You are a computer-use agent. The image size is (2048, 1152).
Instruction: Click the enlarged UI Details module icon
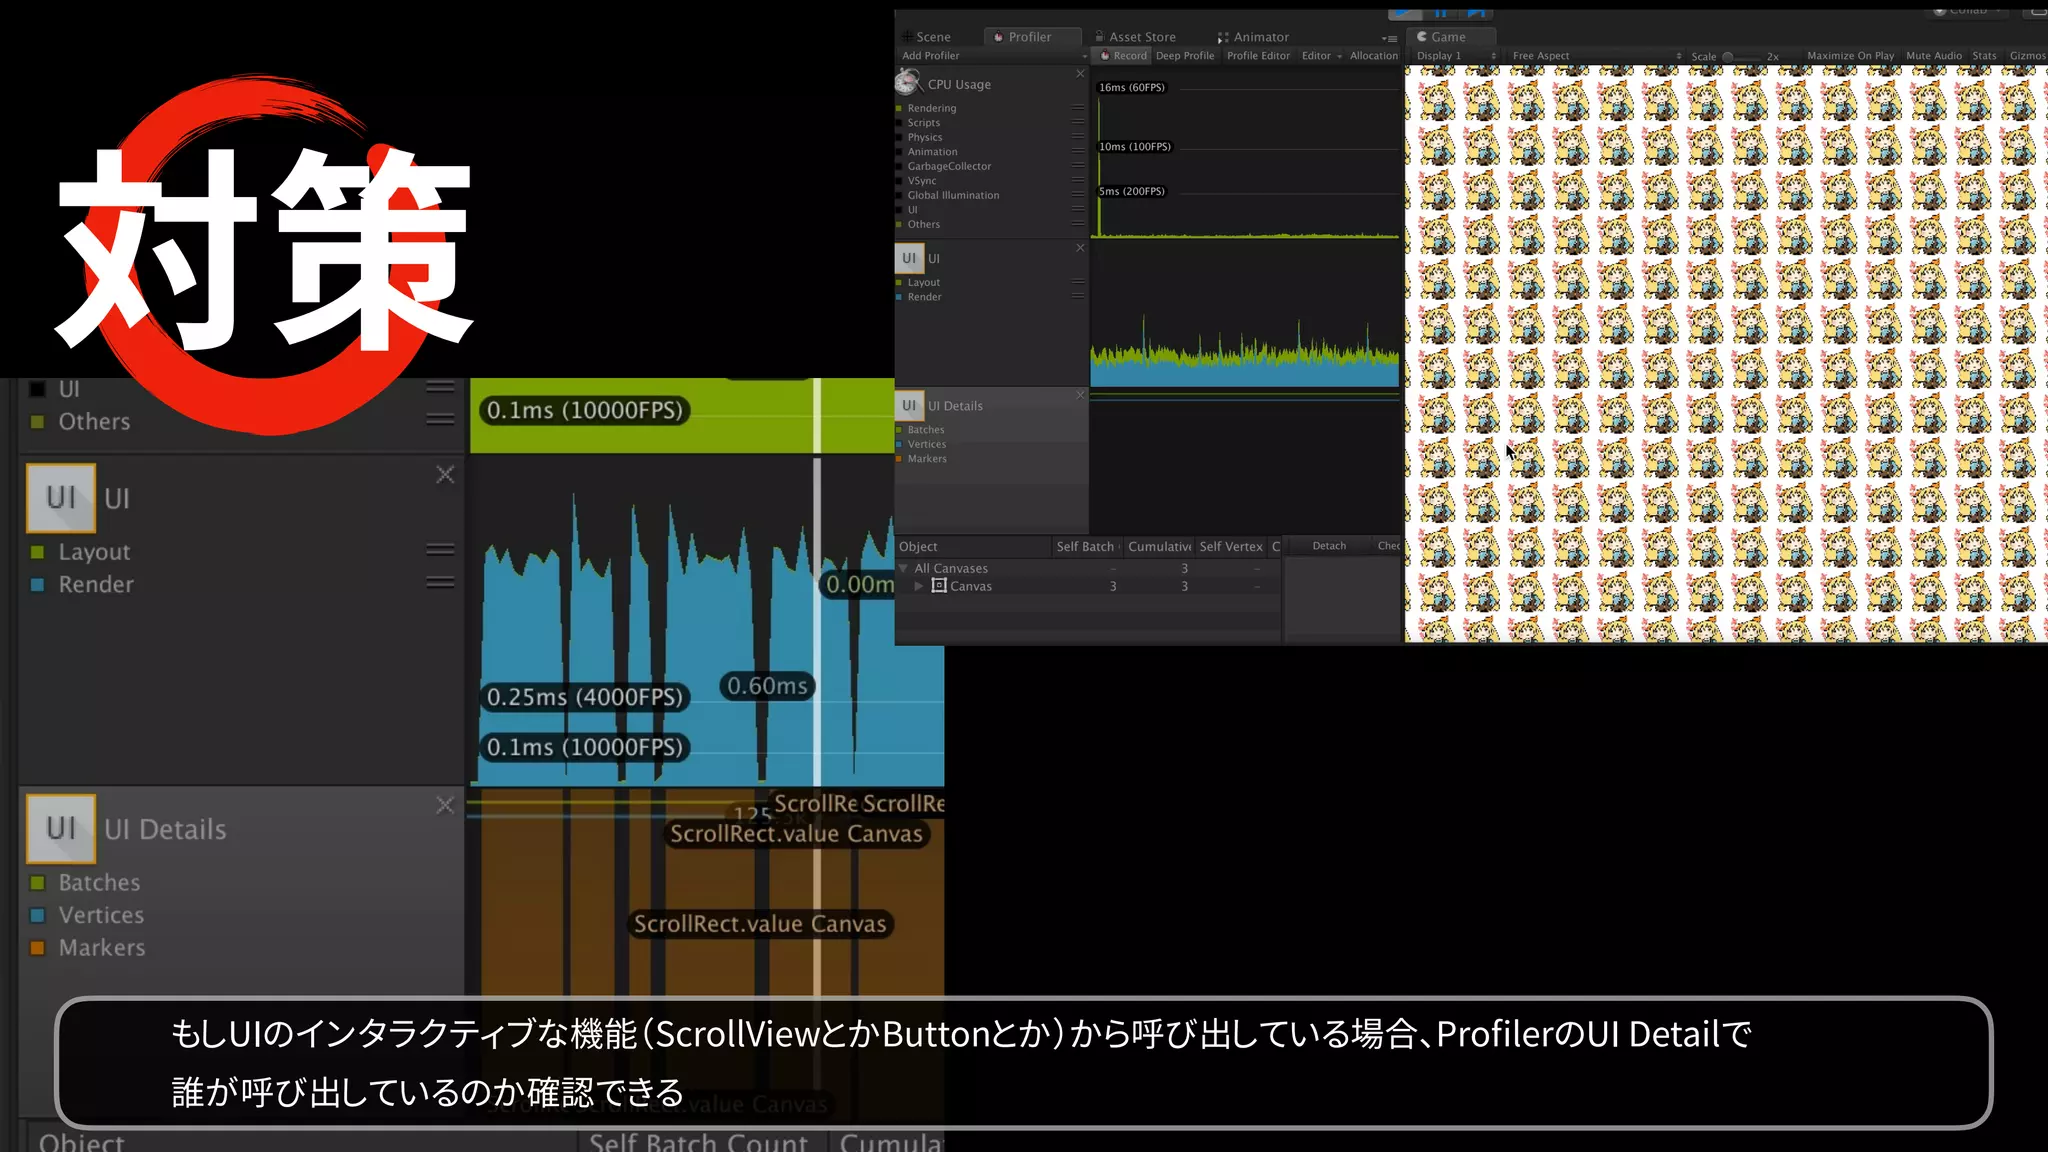click(61, 828)
